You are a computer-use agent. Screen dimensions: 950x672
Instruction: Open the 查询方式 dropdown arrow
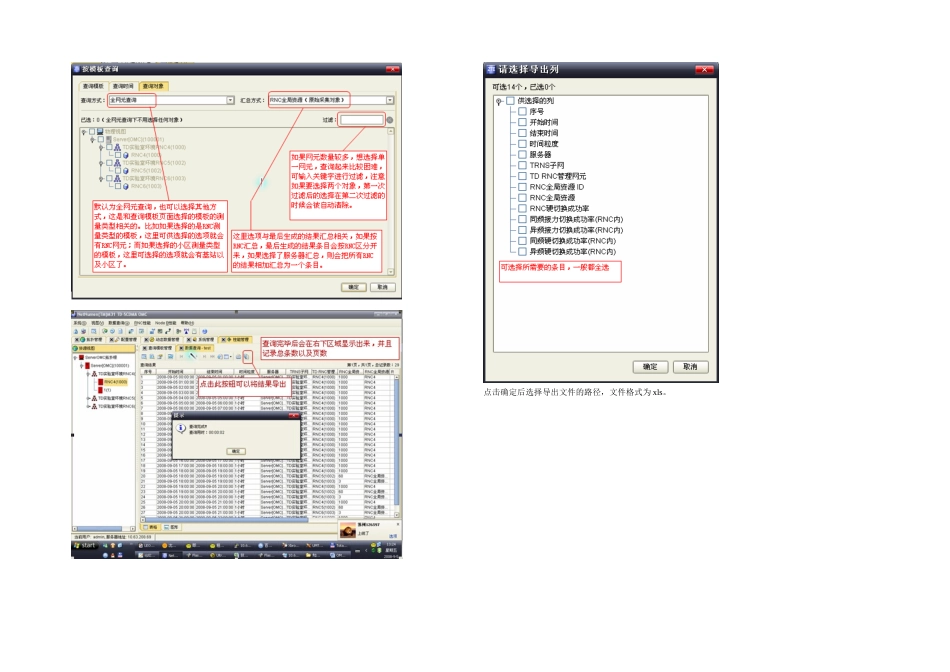click(x=230, y=100)
